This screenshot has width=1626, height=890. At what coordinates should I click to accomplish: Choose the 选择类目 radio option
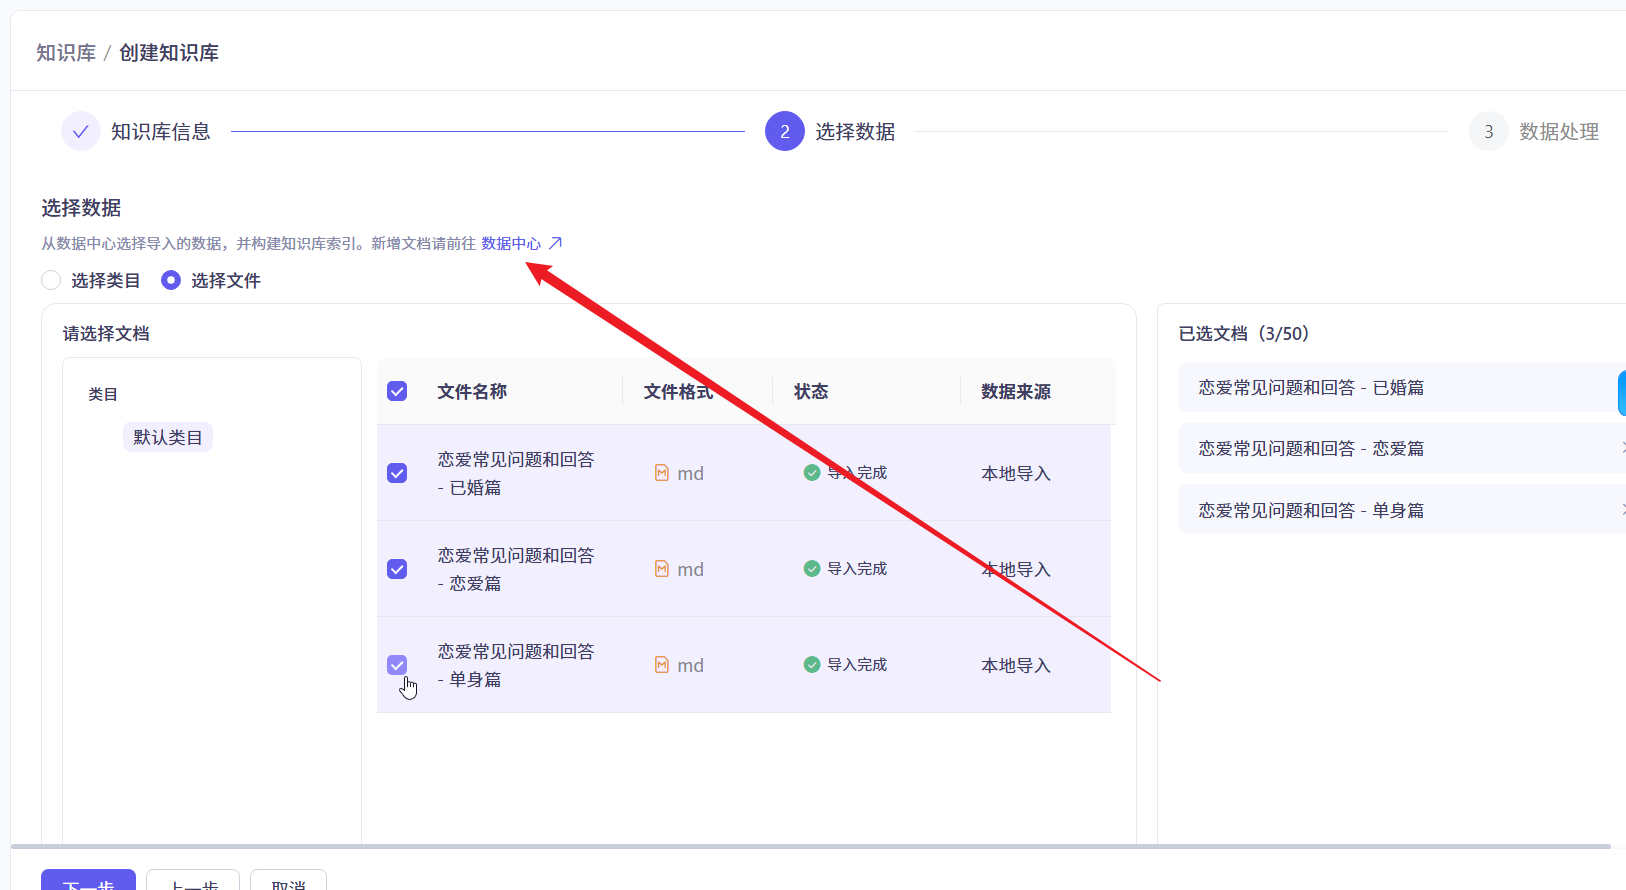pyautogui.click(x=51, y=280)
